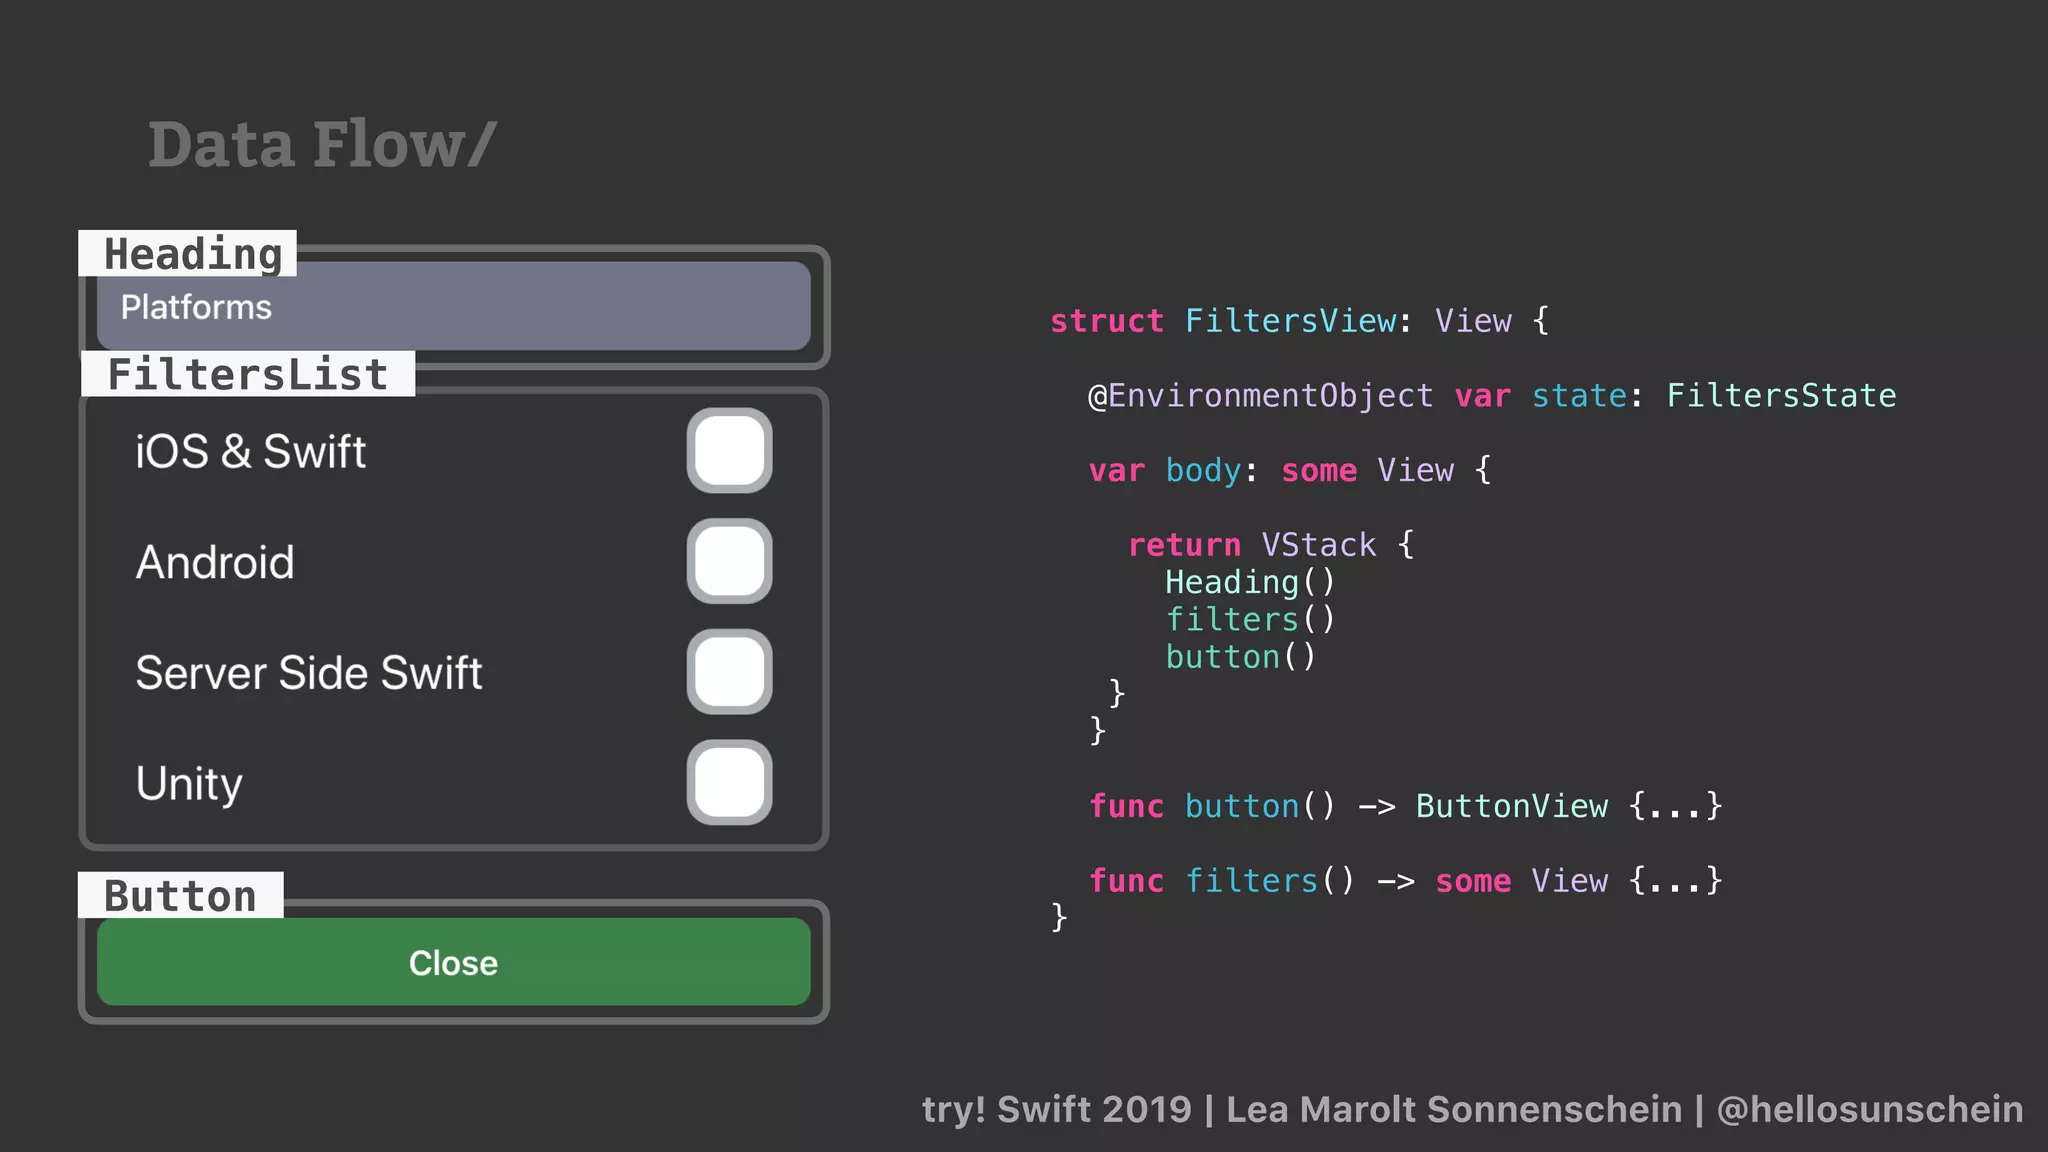Click the Android filter label
2048x1152 pixels.
215,562
